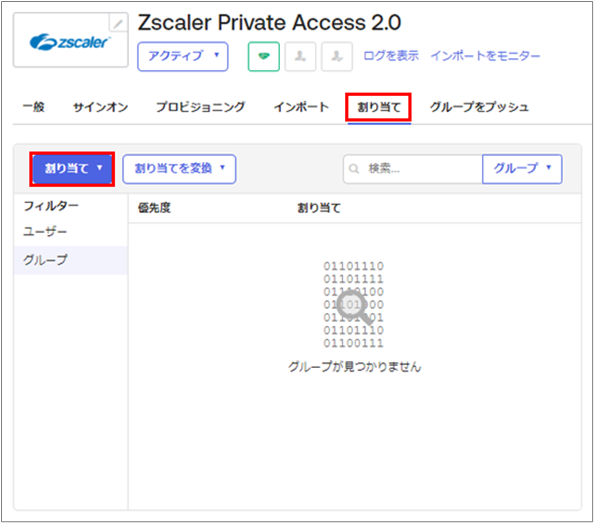
Task: Open the インポート tab
Action: pyautogui.click(x=302, y=107)
